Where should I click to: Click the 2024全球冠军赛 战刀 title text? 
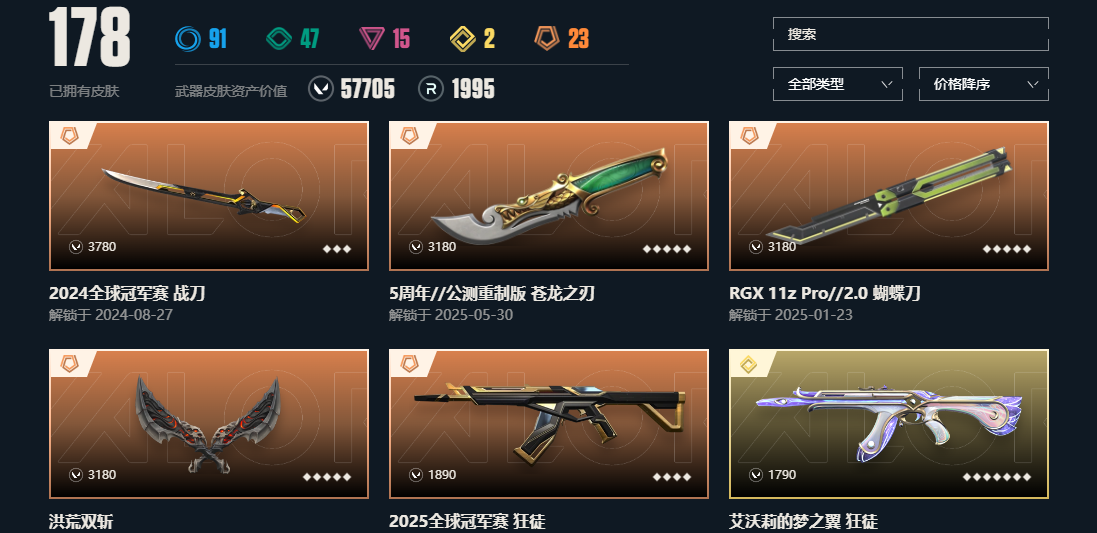point(127,294)
